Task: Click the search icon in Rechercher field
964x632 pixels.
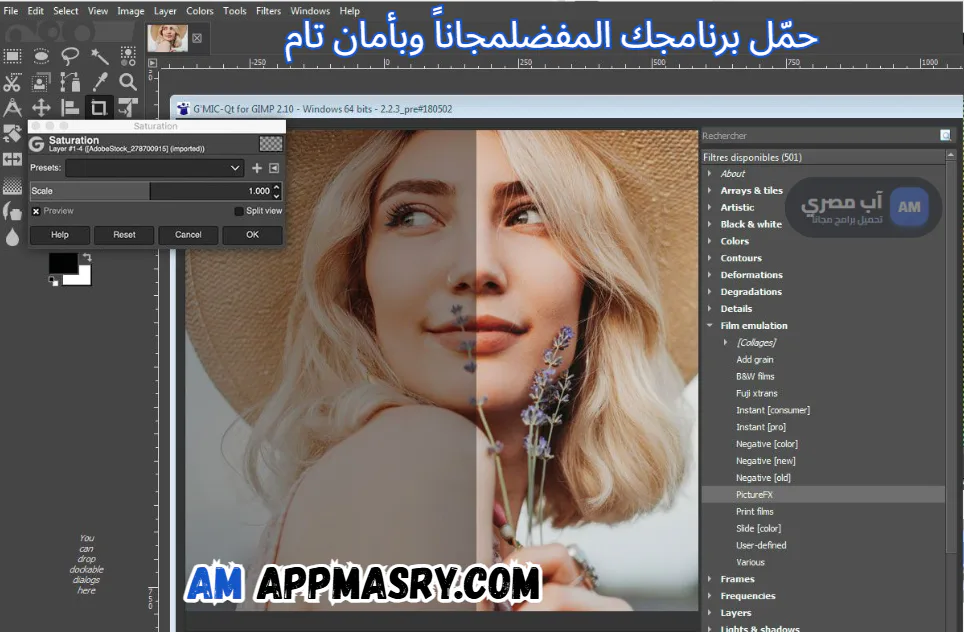Action: [946, 135]
